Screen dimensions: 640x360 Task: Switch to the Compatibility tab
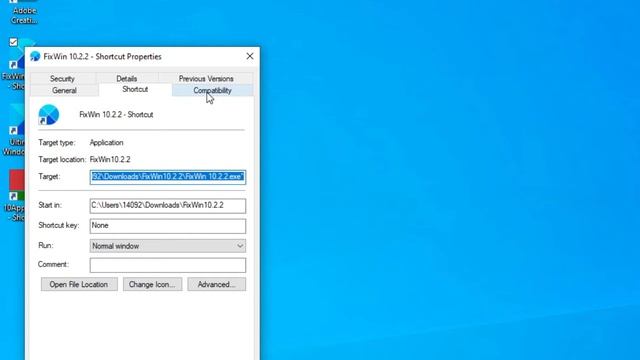pyautogui.click(x=212, y=90)
